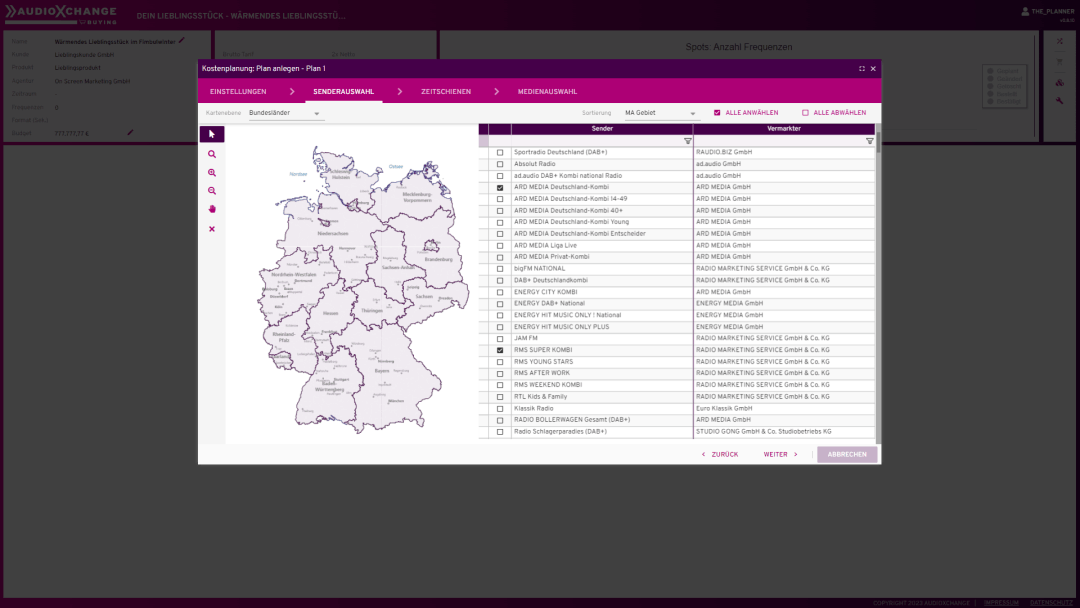1080x608 pixels.
Task: Click the 'RMS AFTER WORK' row
Action: (x=677, y=373)
